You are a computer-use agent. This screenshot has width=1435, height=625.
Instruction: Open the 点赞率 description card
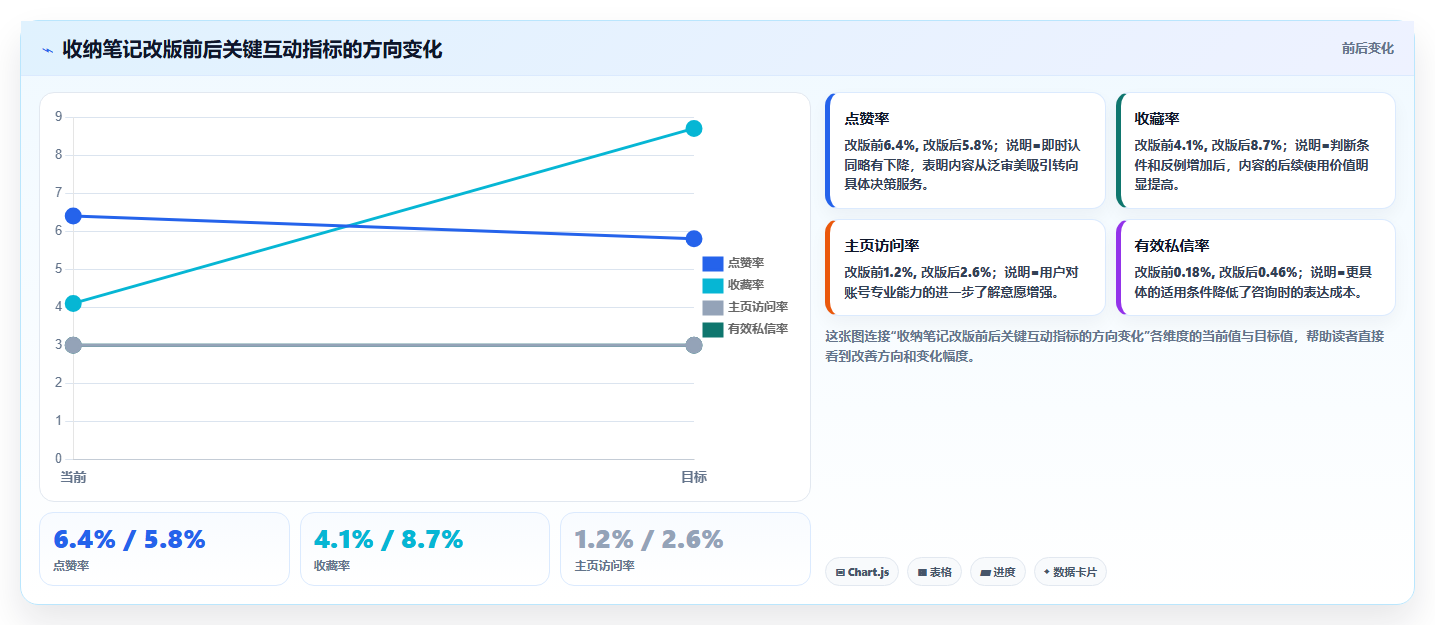[965, 150]
